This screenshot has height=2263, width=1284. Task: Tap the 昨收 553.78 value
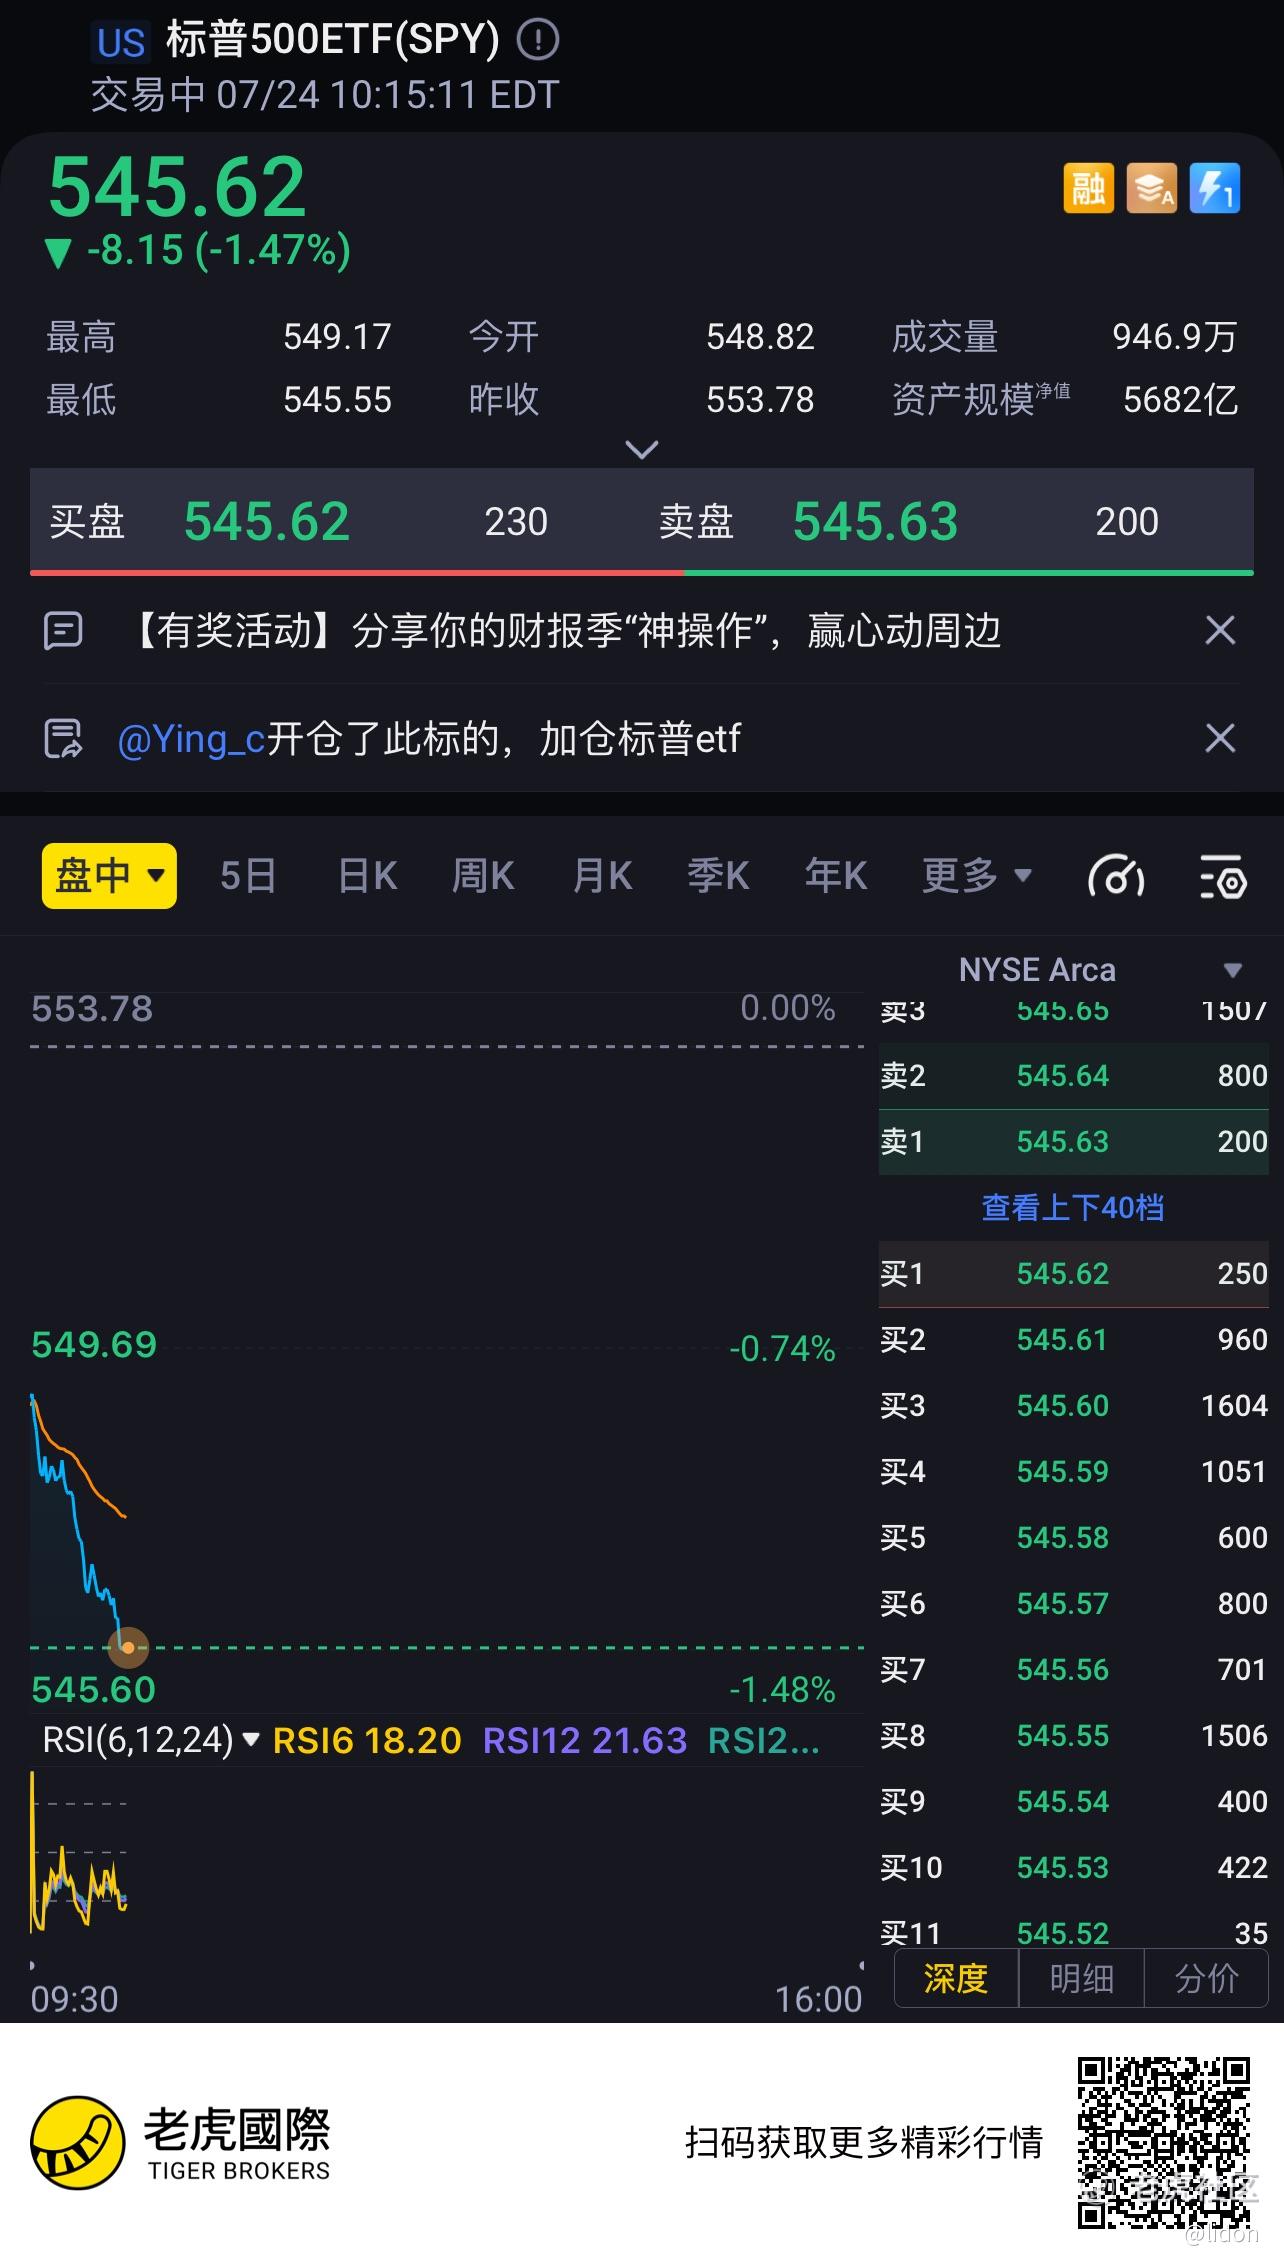coord(760,400)
